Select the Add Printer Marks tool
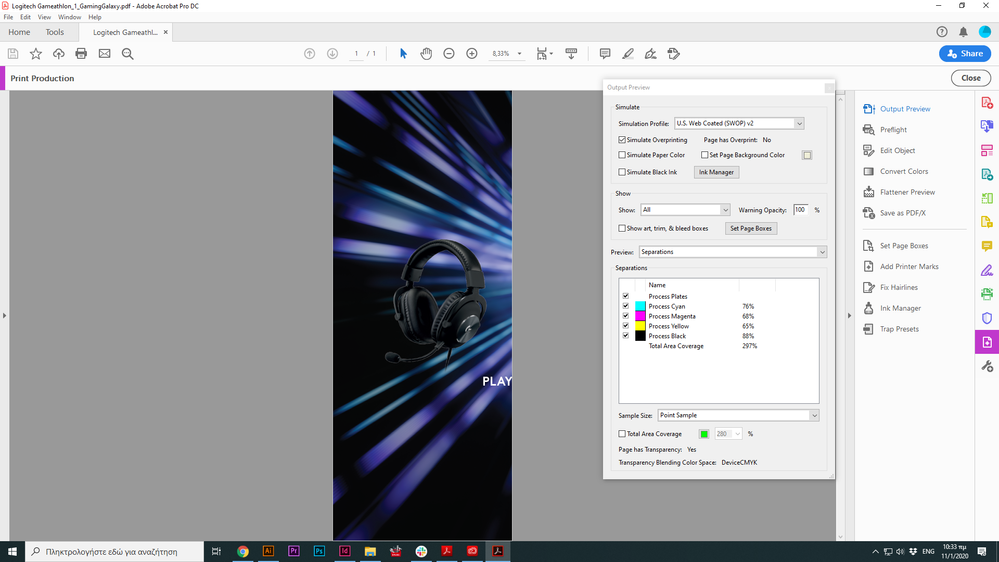The height and width of the screenshot is (562, 999). point(908,267)
